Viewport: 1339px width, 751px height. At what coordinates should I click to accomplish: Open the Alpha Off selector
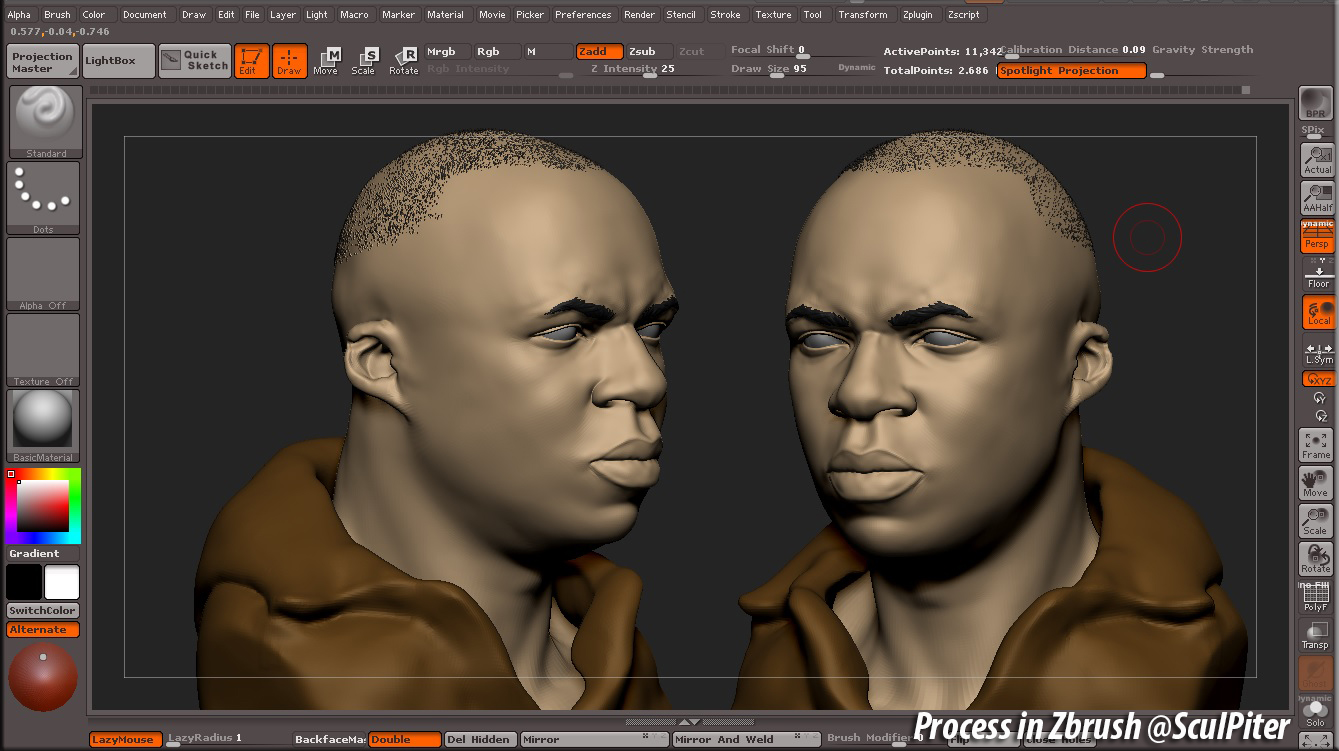pos(43,274)
